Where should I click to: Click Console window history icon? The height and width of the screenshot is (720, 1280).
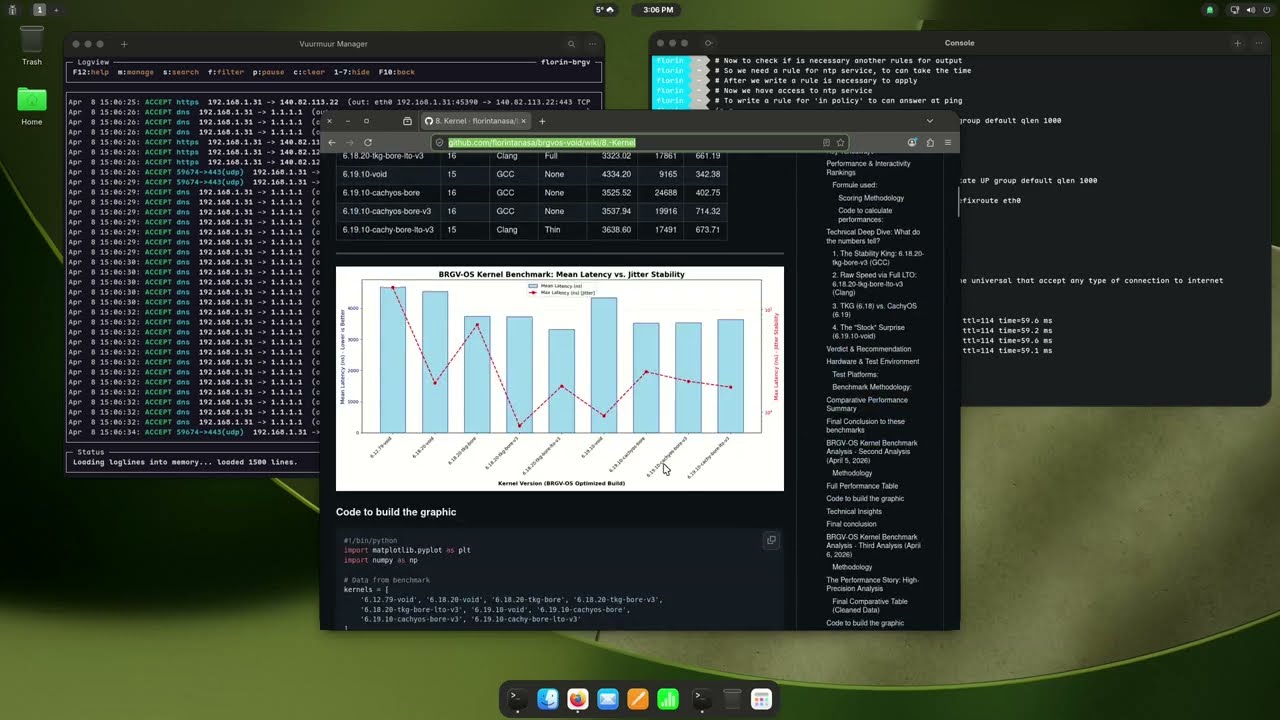point(708,43)
